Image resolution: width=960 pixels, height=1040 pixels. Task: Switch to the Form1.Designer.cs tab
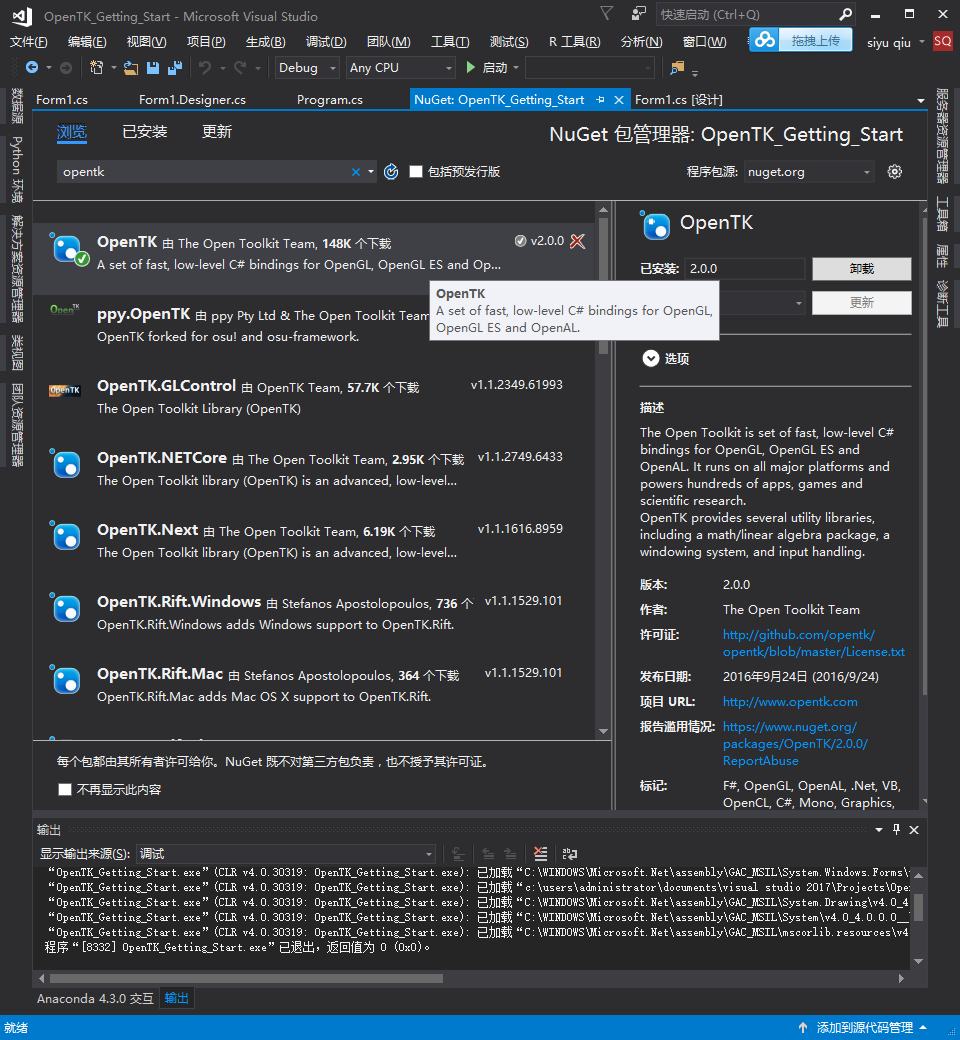click(192, 99)
